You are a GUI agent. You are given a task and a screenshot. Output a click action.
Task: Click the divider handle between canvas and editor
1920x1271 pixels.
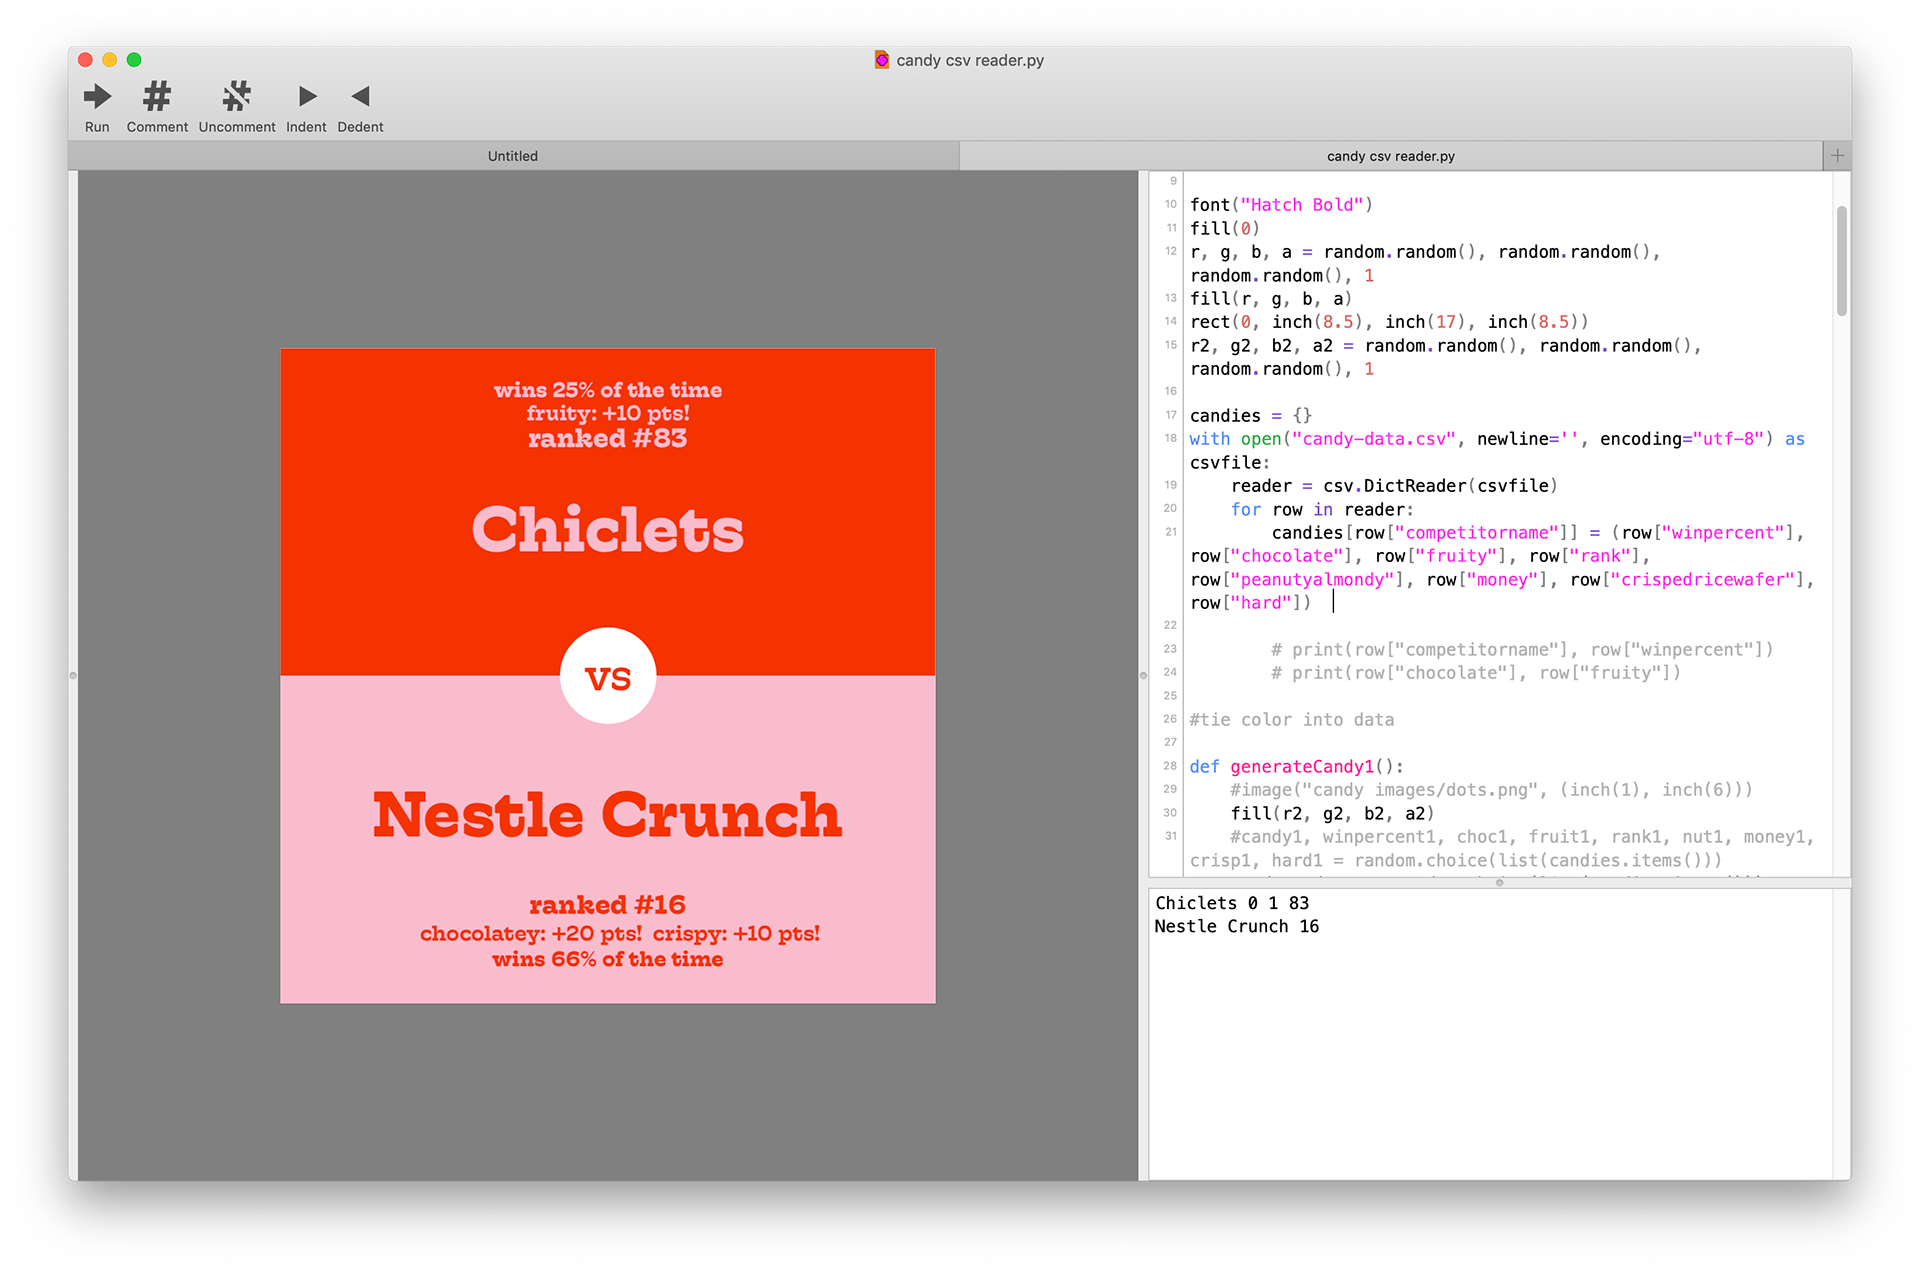click(x=1143, y=676)
